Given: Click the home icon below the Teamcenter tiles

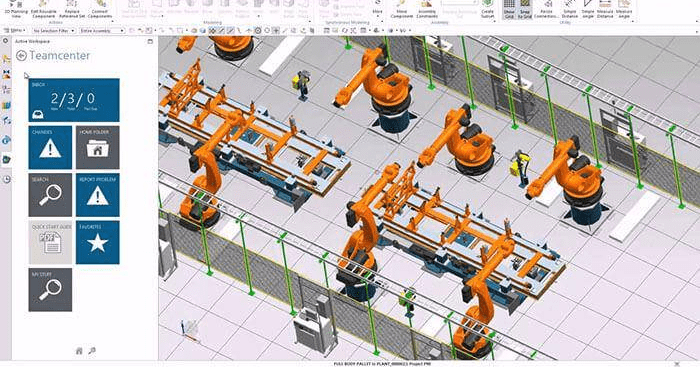Looking at the screenshot, I should 79,351.
